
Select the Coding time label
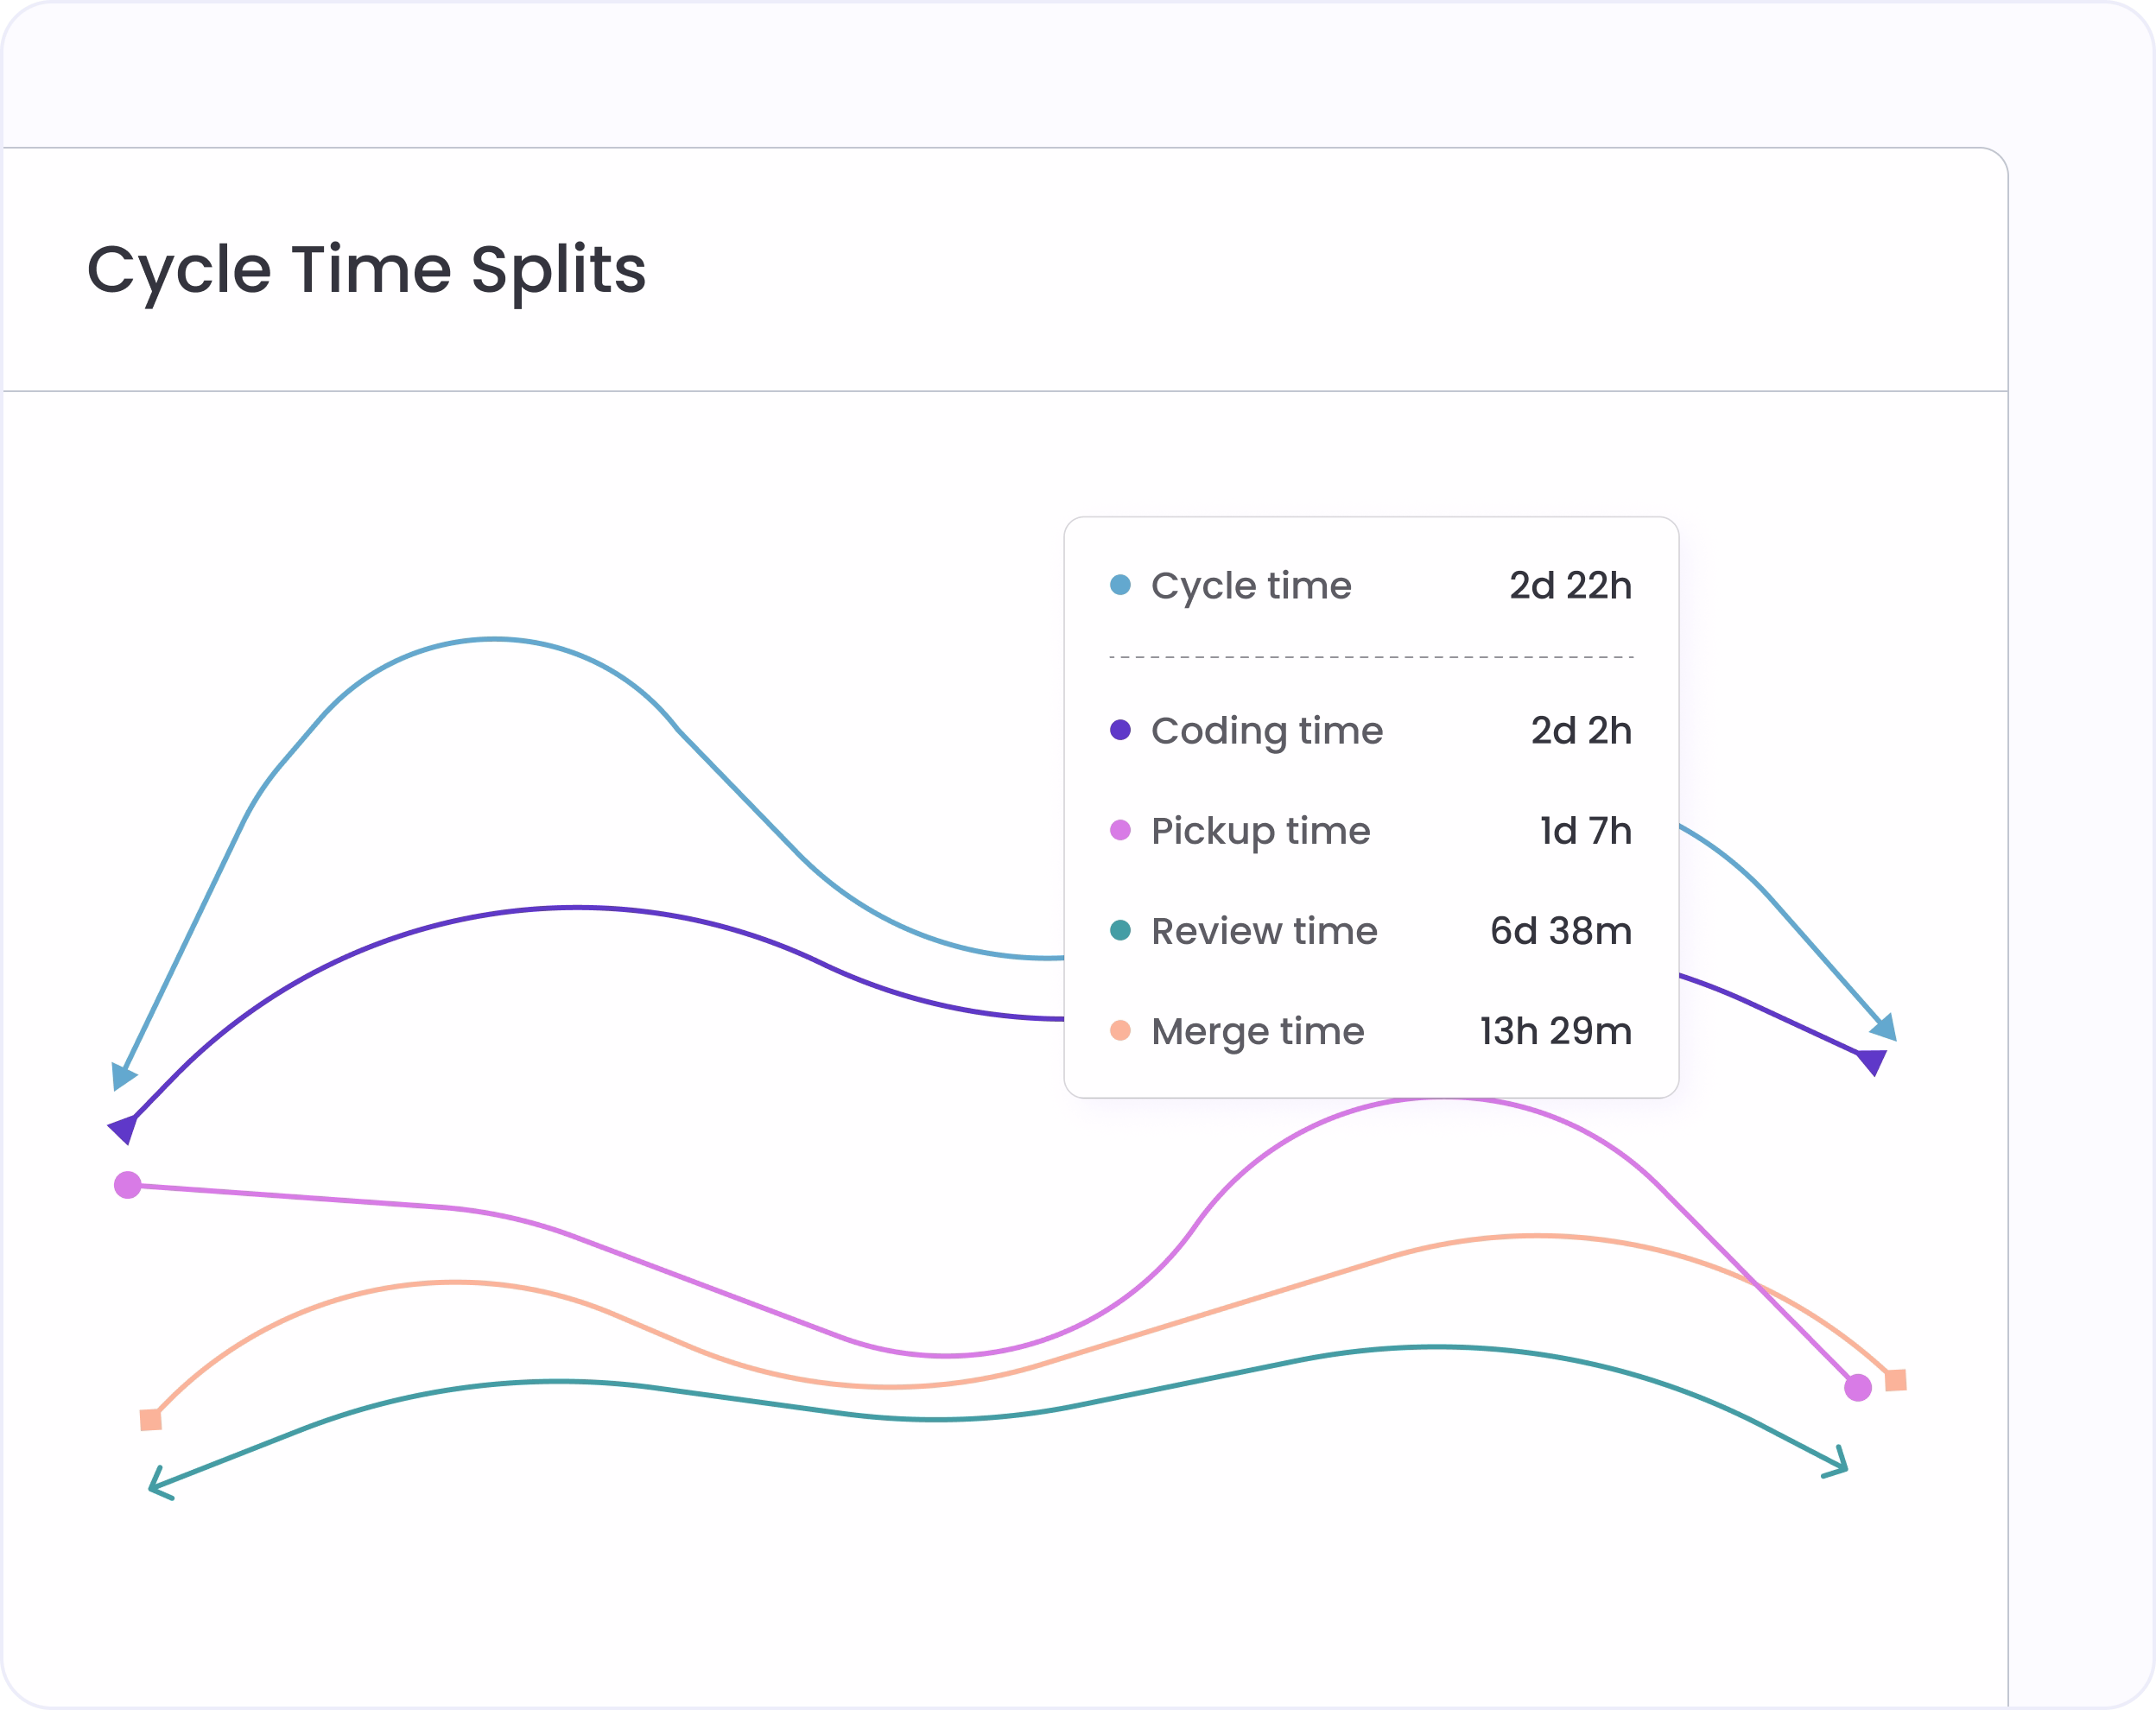[x=1267, y=732]
